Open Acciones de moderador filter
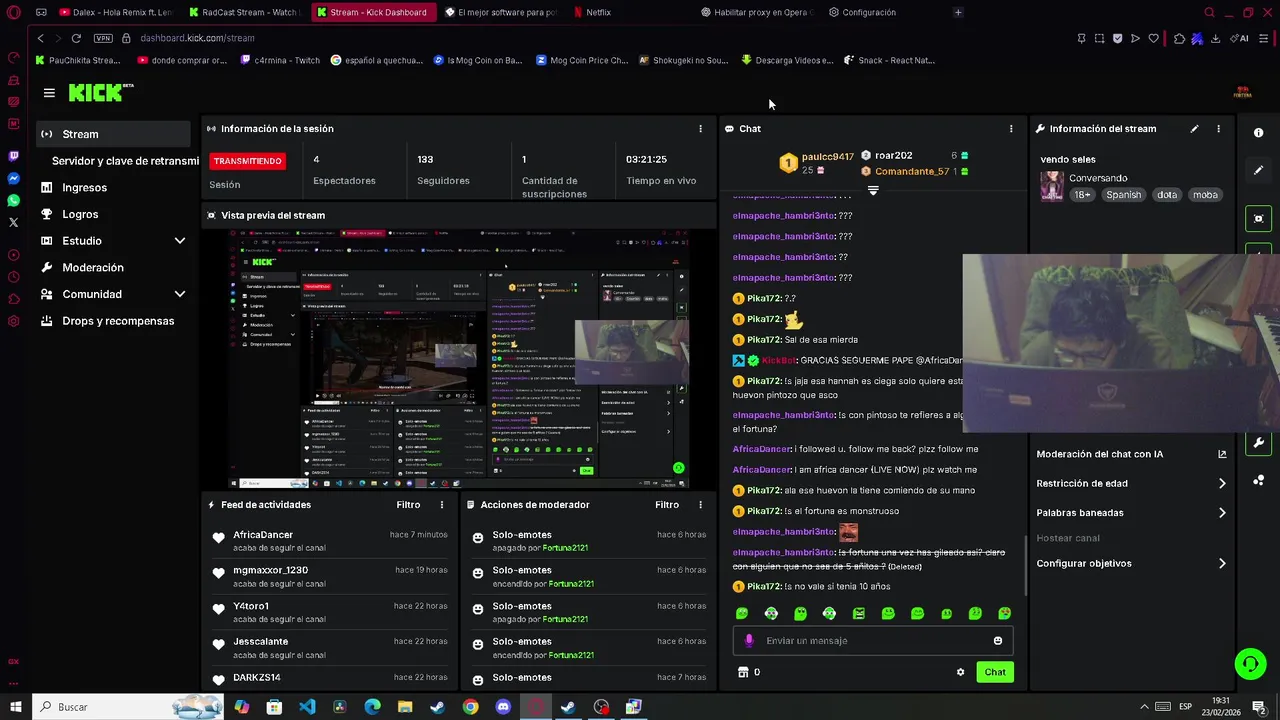Image resolution: width=1280 pixels, height=720 pixels. [x=667, y=505]
